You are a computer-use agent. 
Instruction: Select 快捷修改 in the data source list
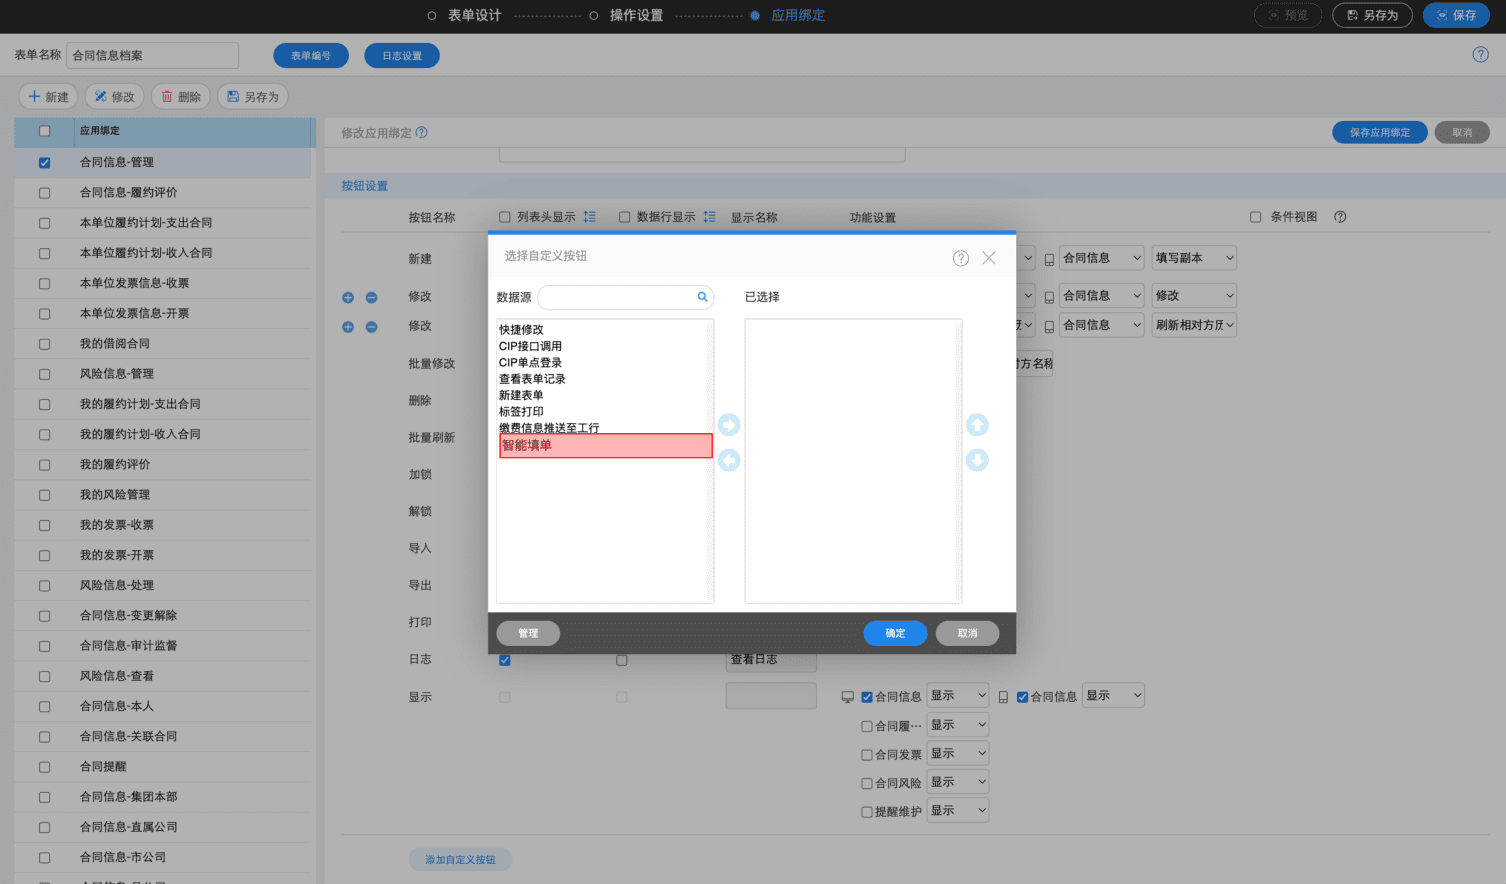521,330
